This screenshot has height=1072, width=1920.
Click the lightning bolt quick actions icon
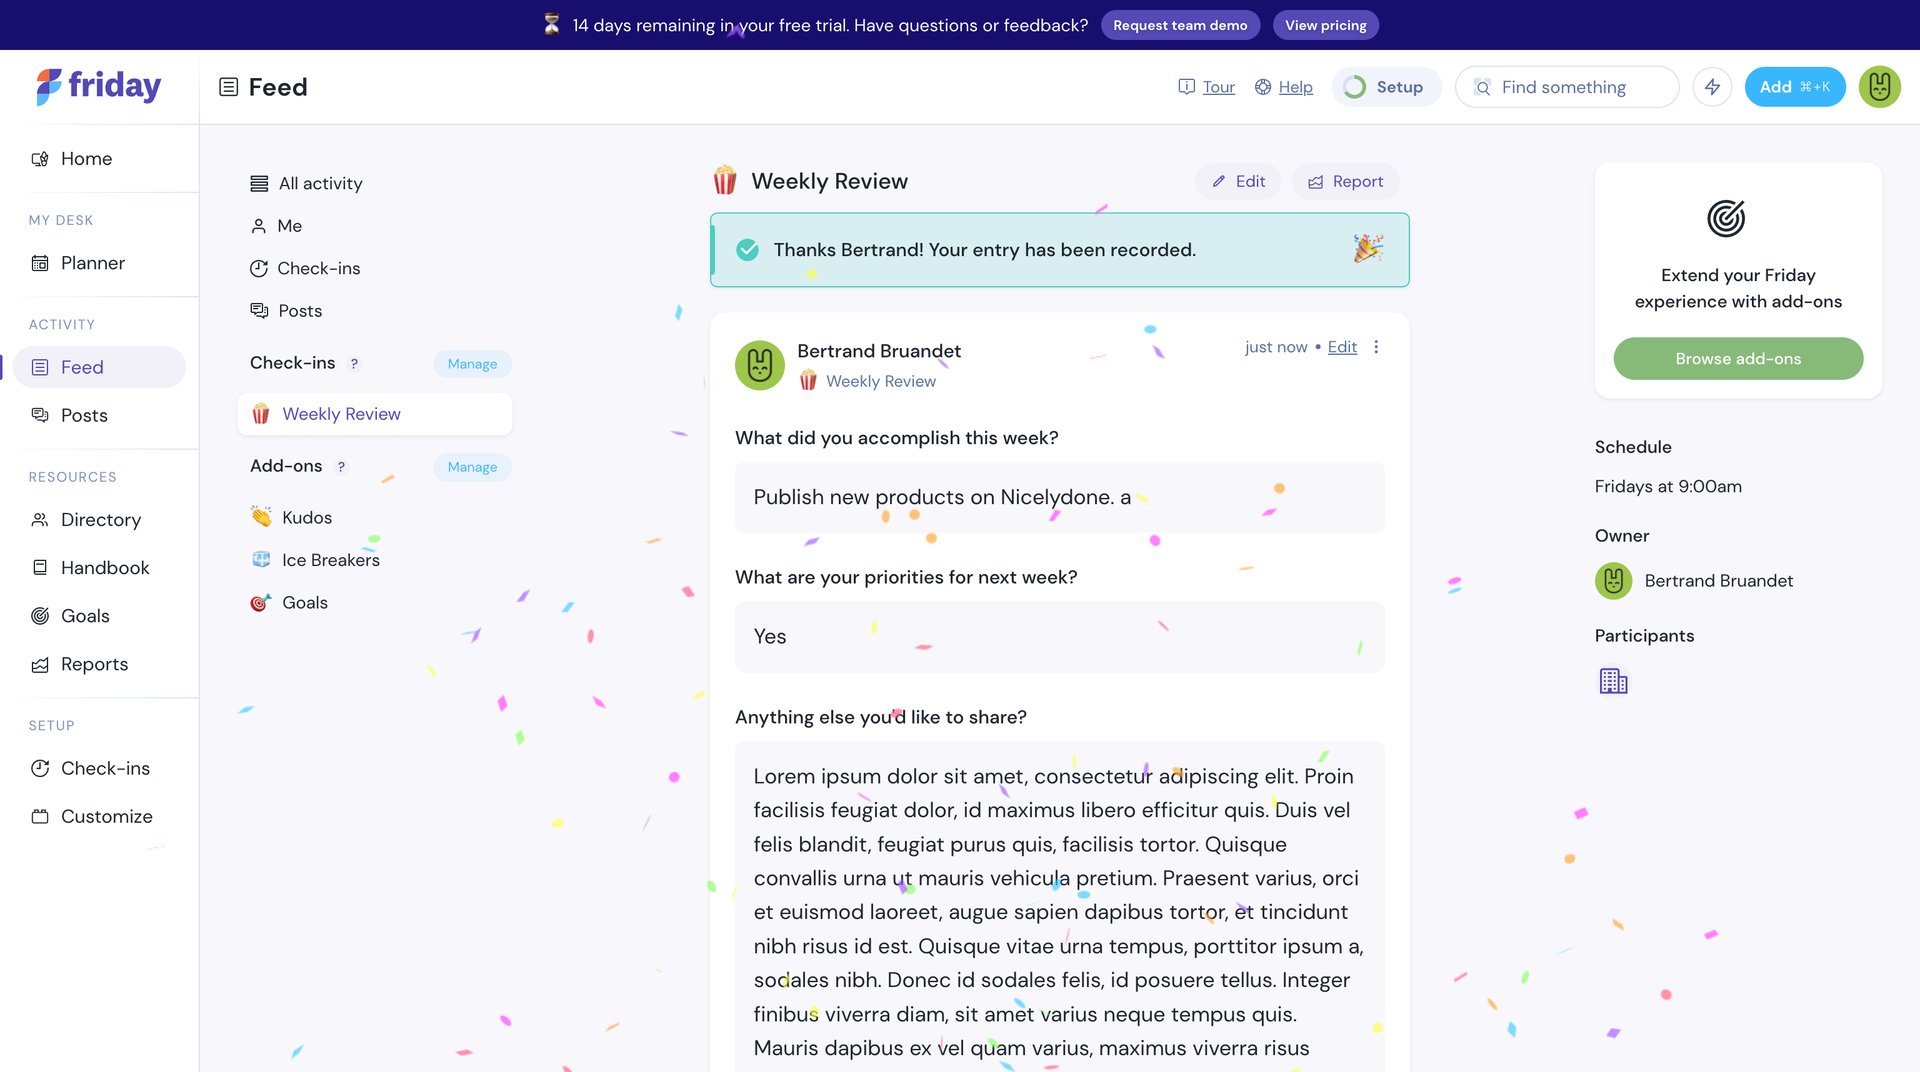pyautogui.click(x=1712, y=87)
